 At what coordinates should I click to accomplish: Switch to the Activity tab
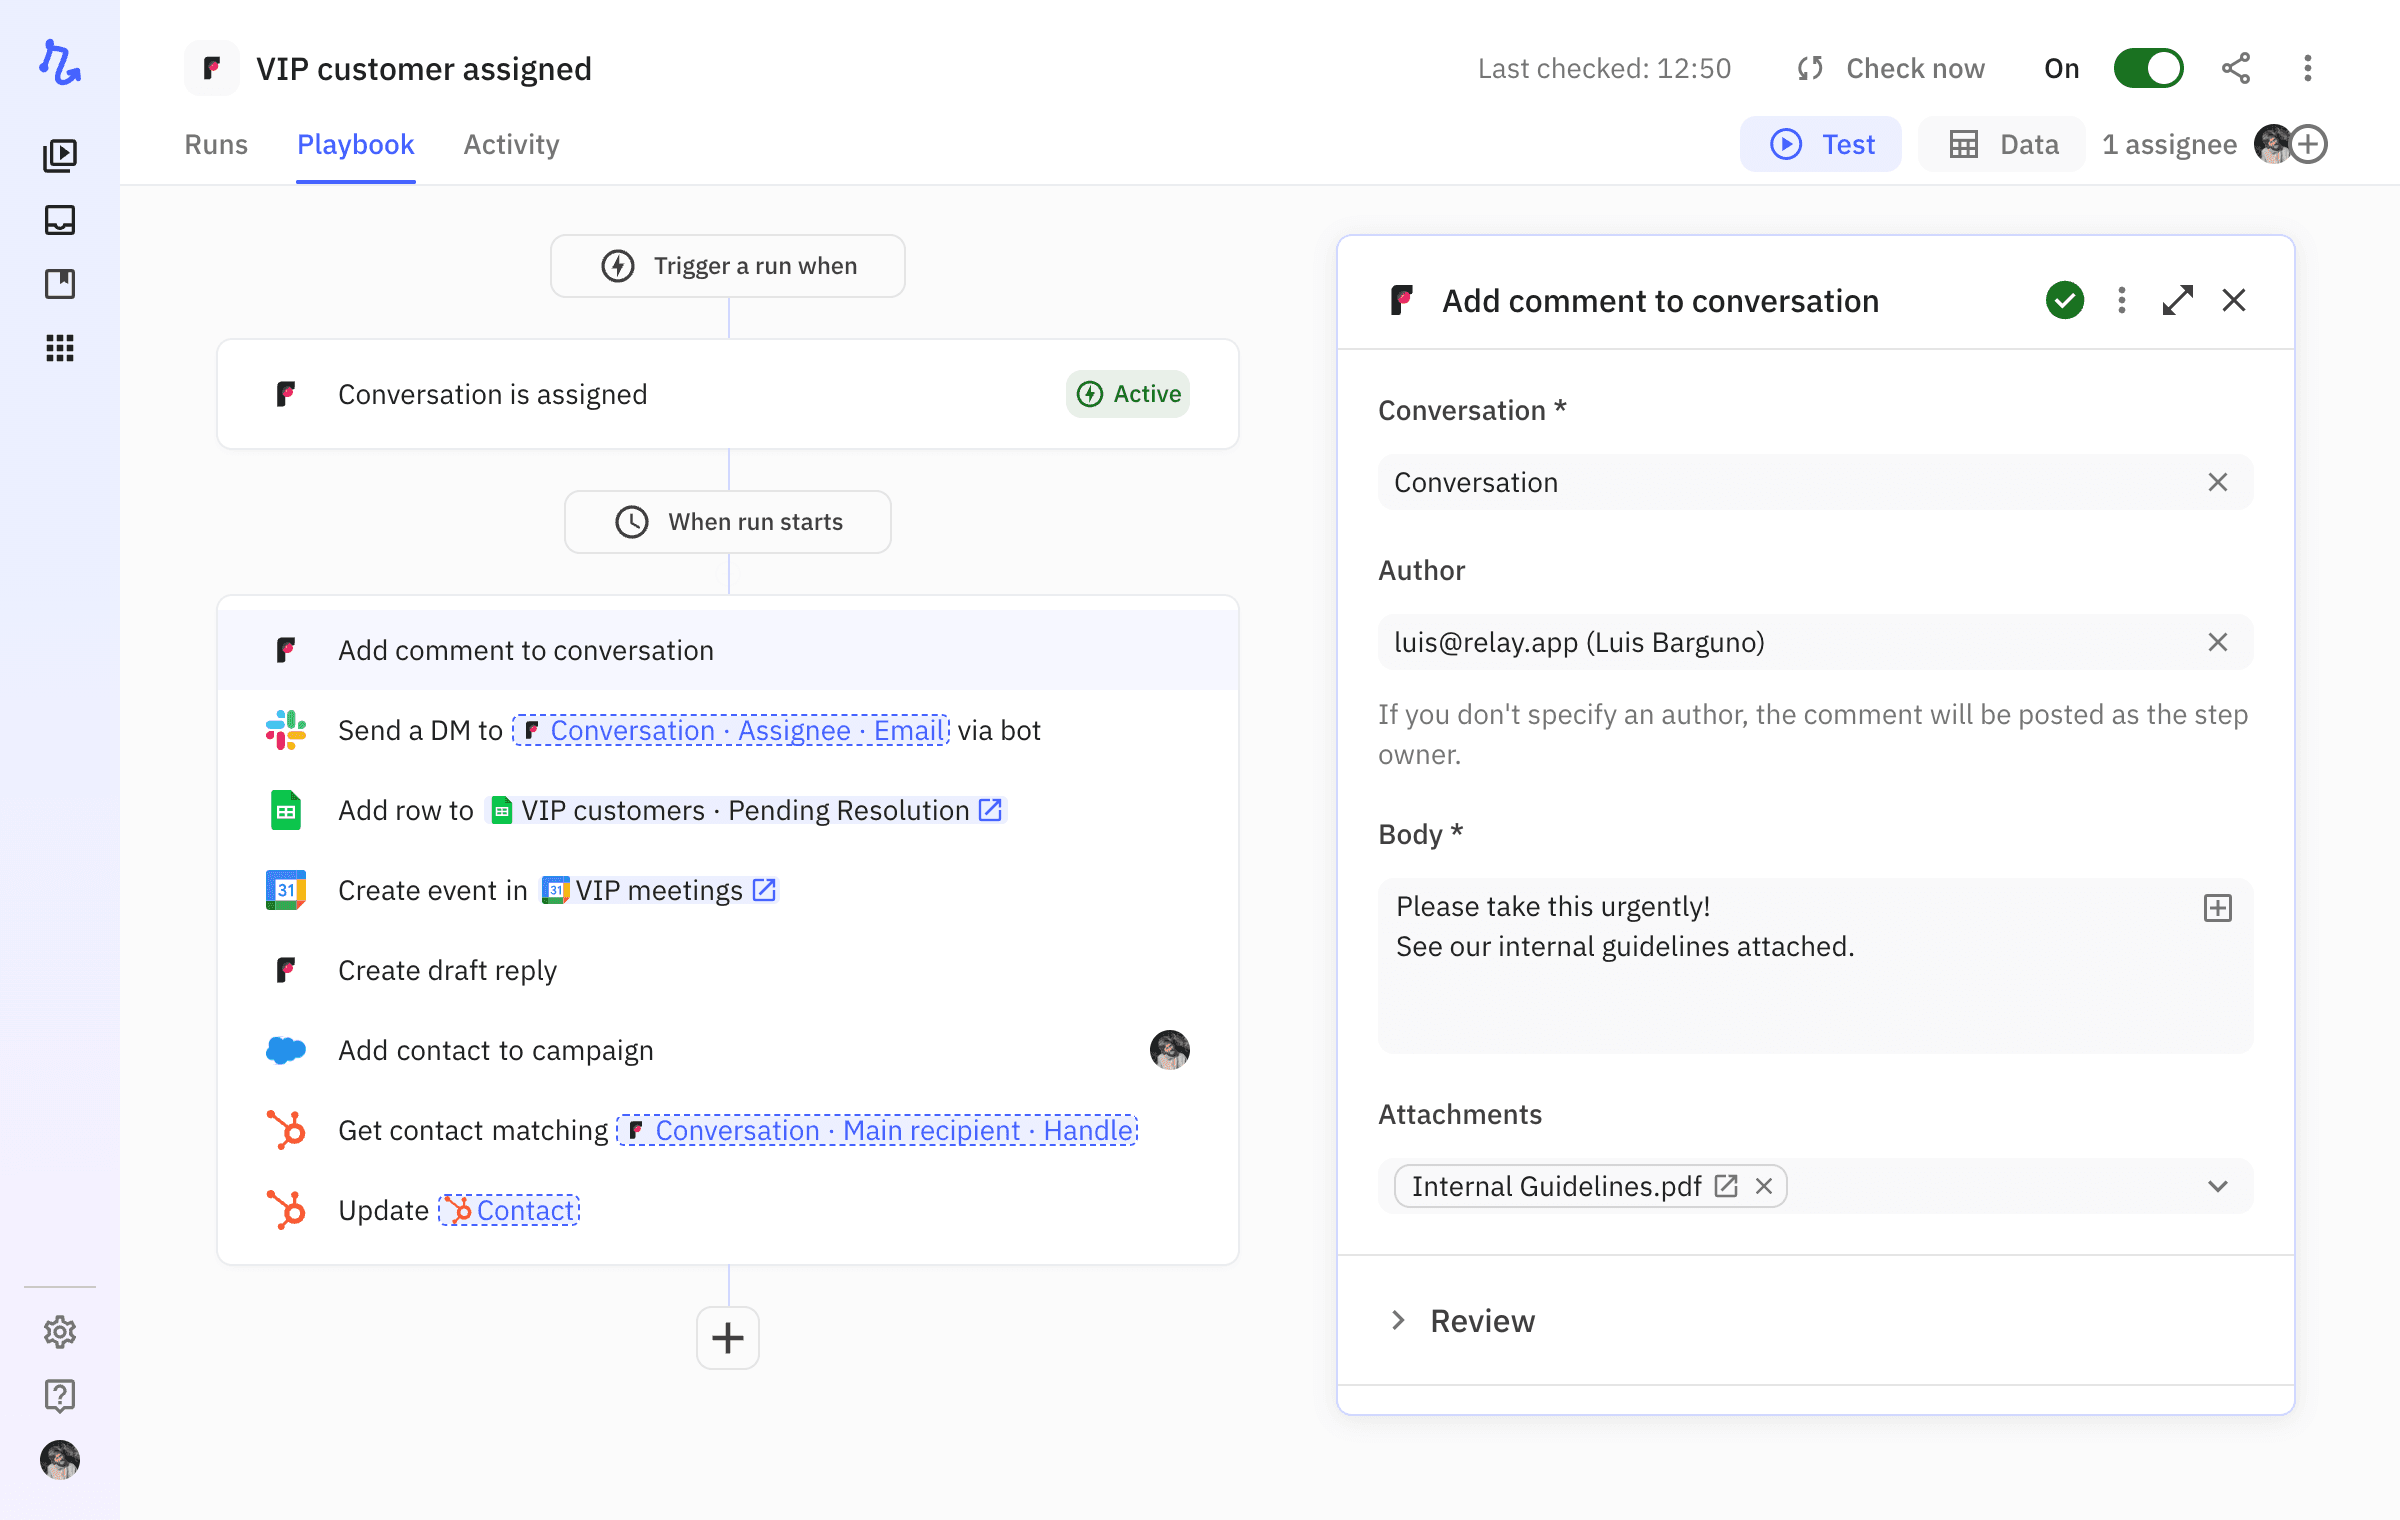tap(511, 144)
